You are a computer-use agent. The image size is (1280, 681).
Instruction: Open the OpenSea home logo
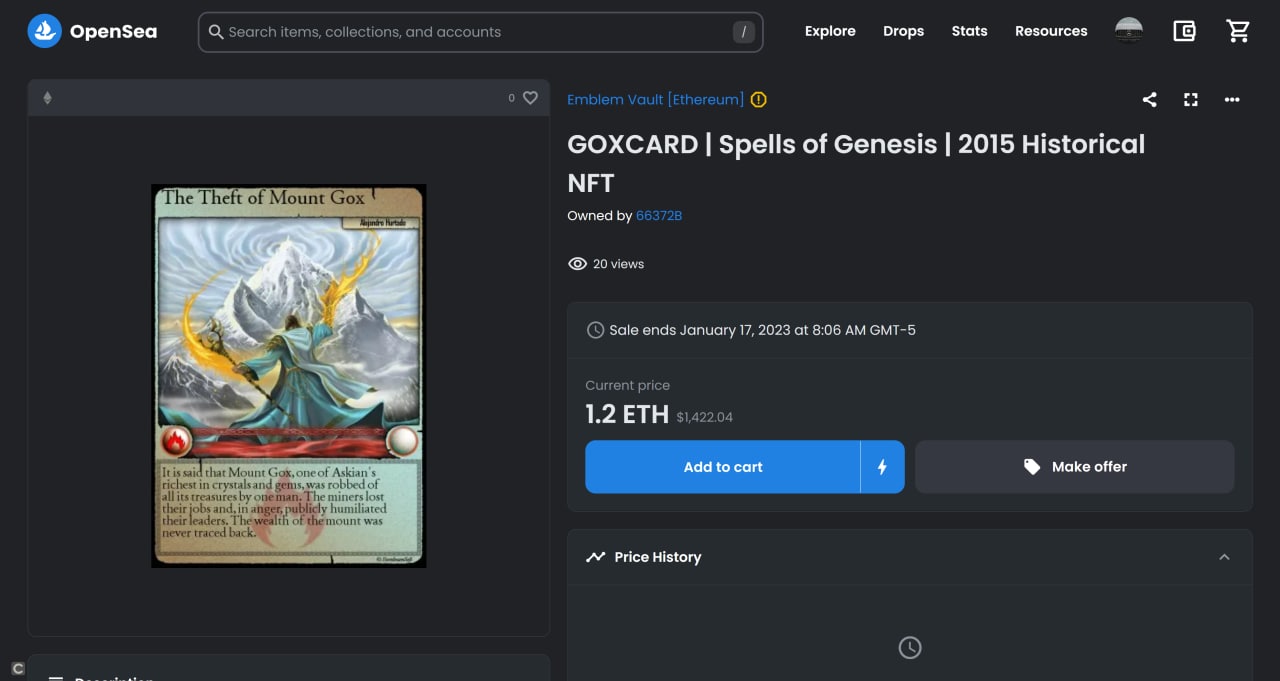point(92,32)
